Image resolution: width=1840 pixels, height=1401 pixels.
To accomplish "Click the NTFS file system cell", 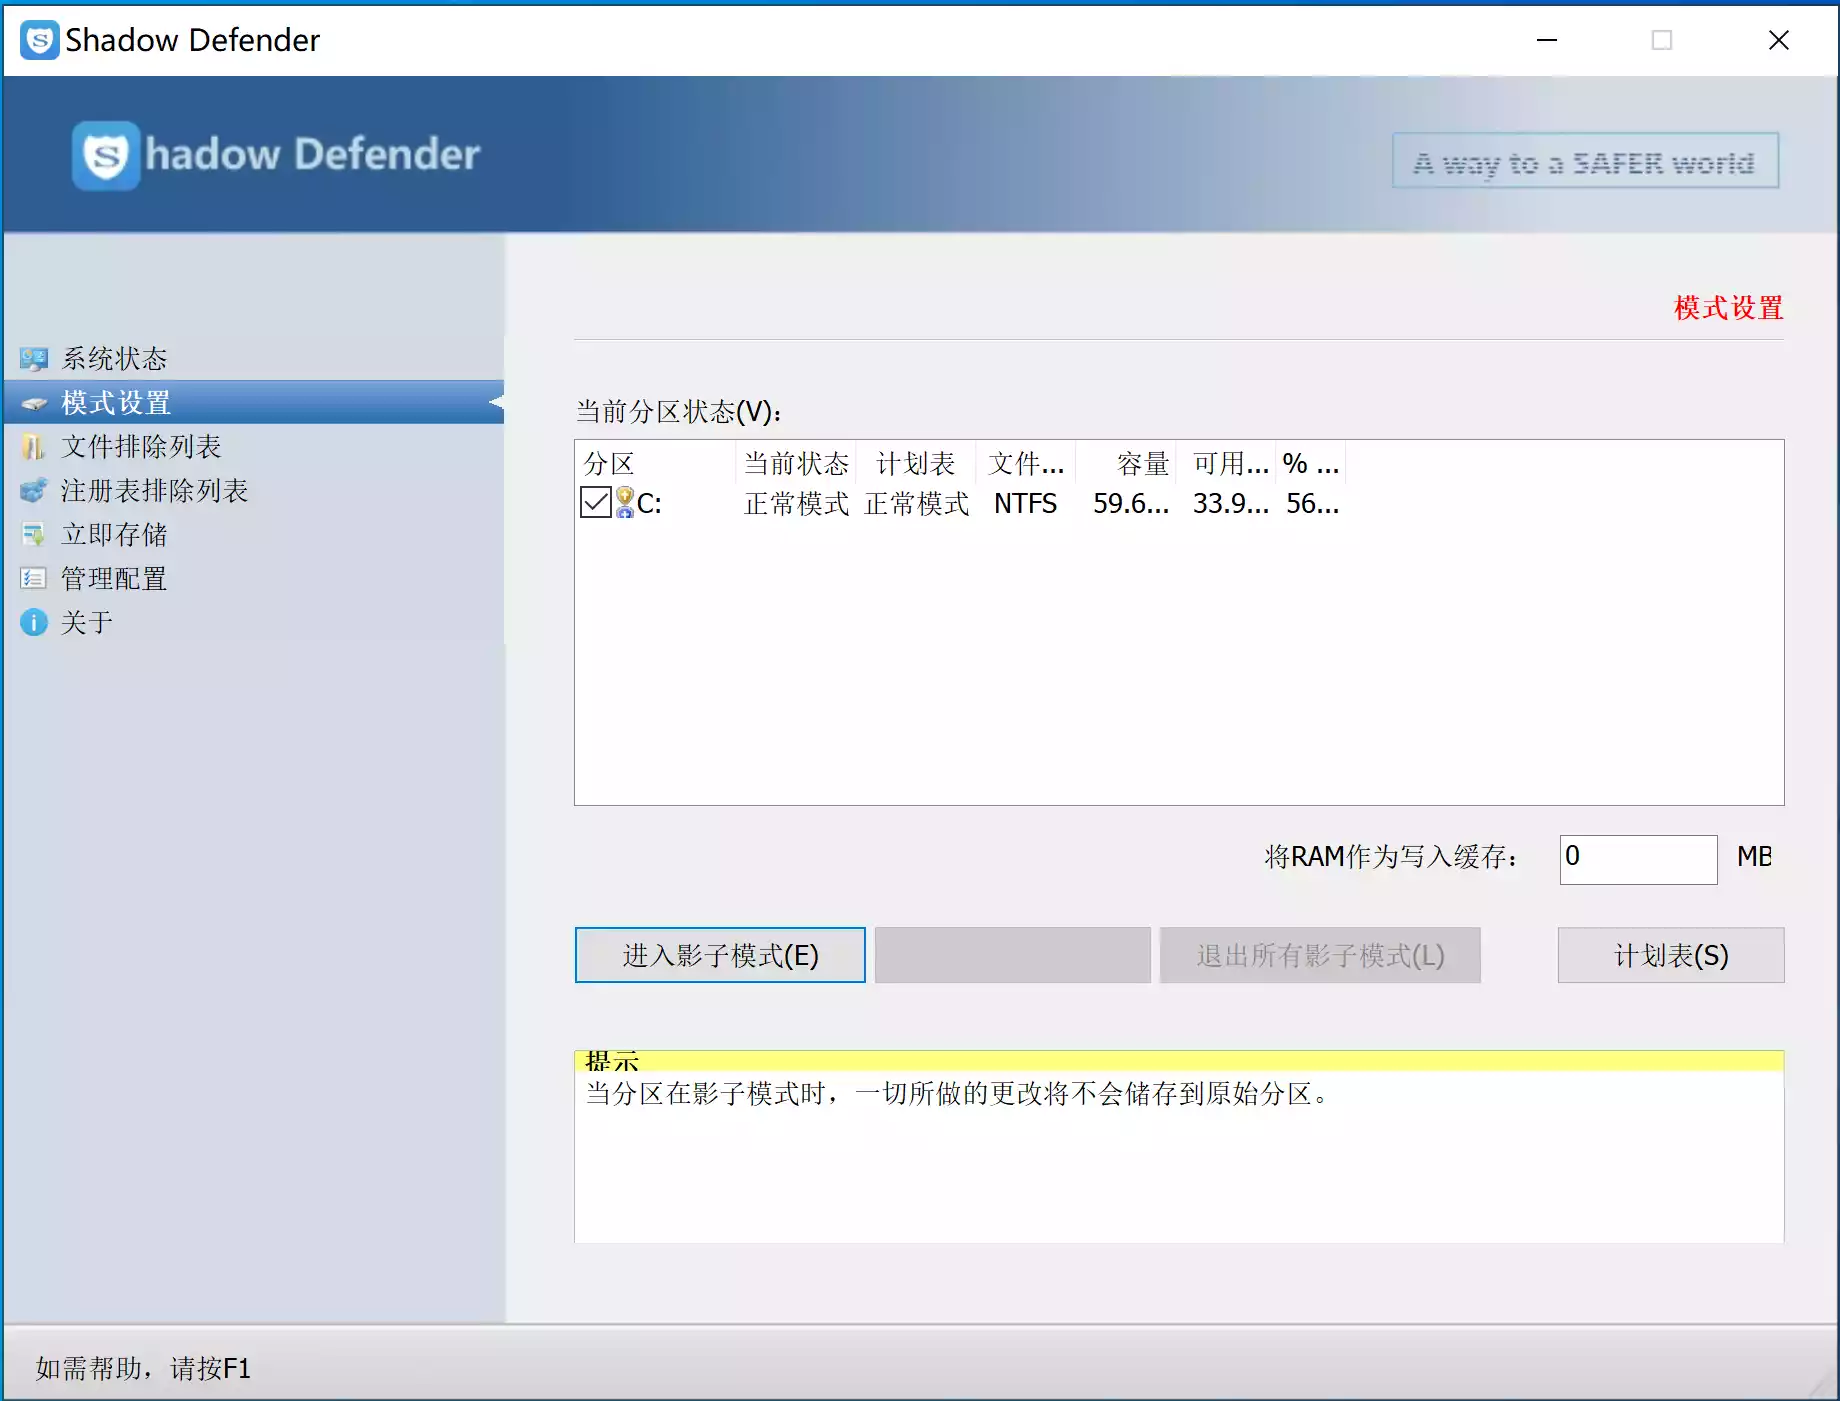I will [1025, 503].
